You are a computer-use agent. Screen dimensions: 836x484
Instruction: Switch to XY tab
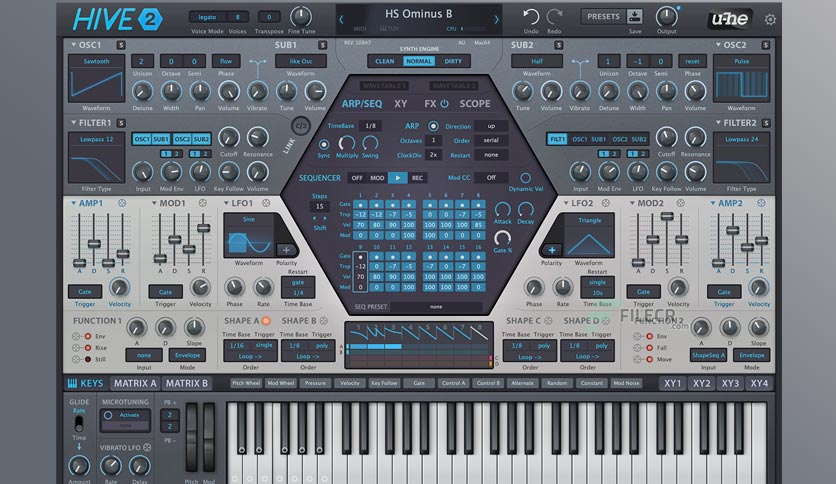click(401, 103)
